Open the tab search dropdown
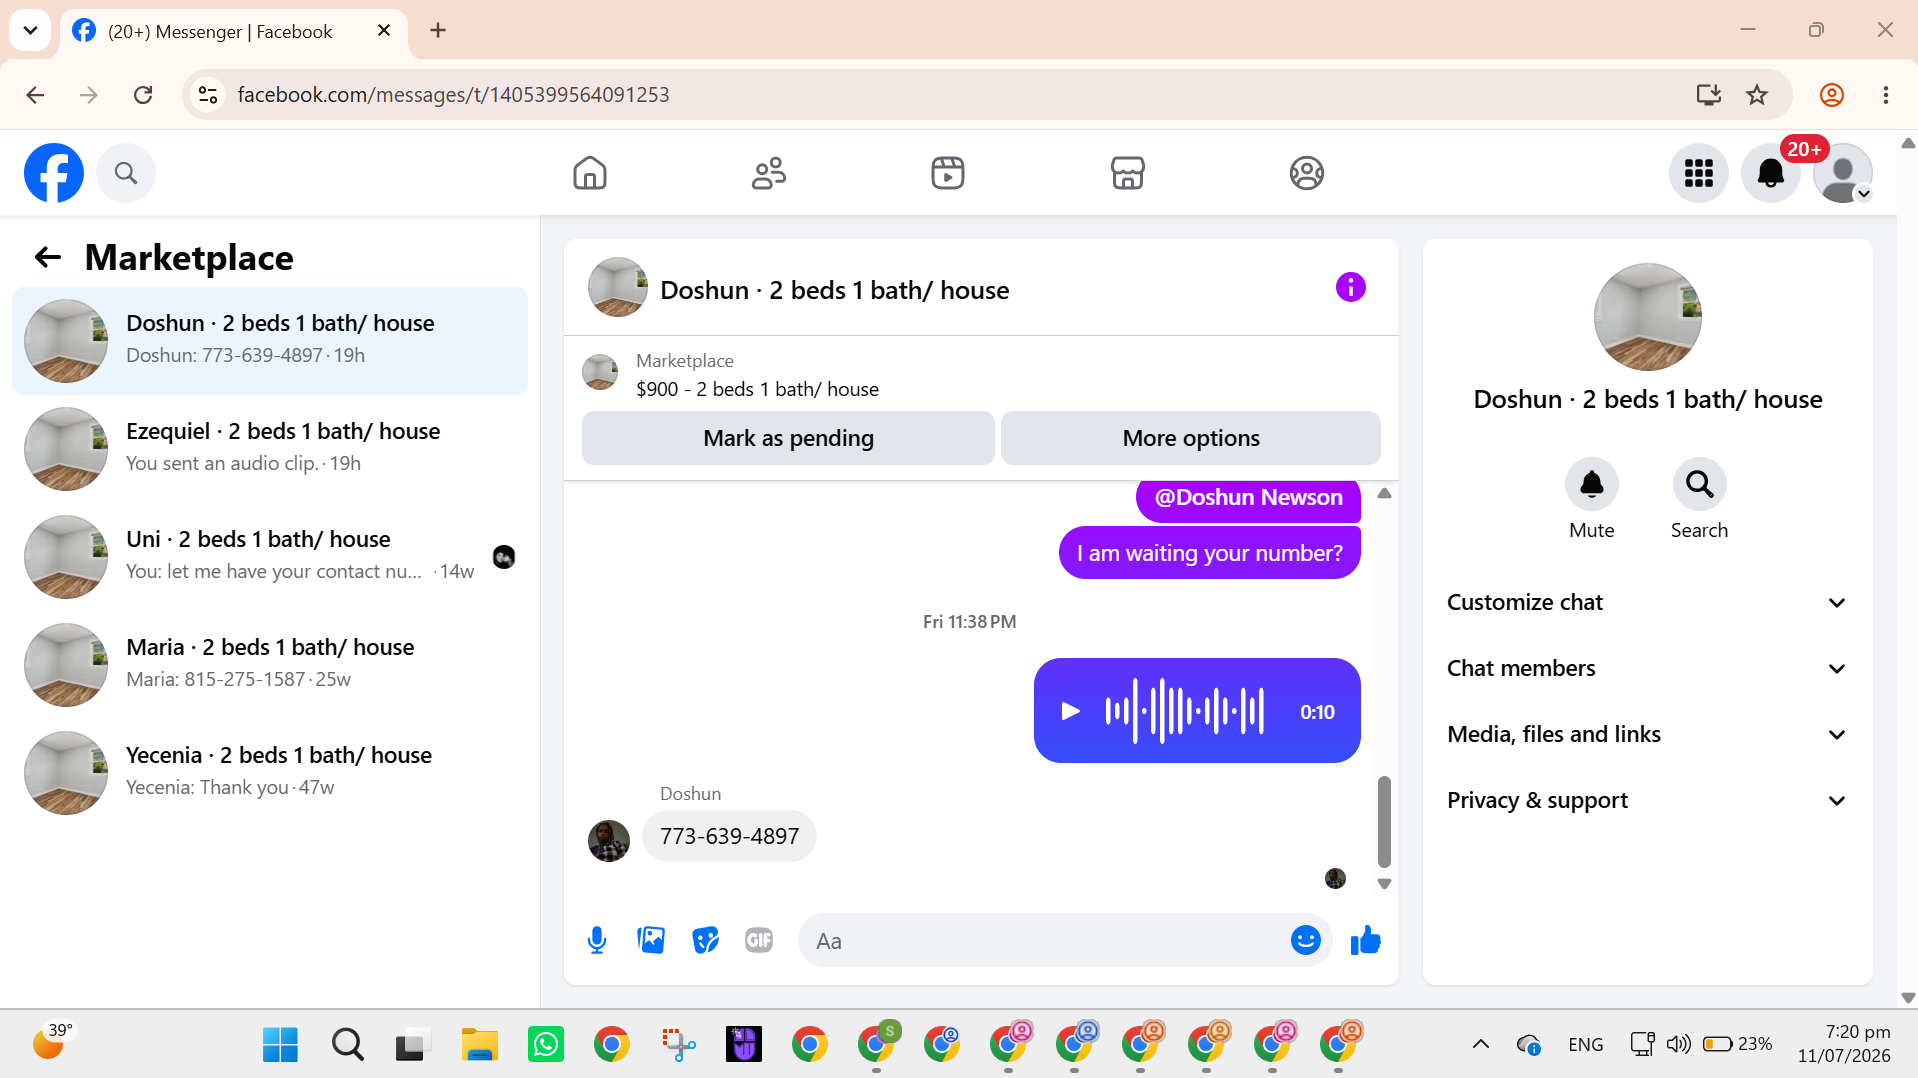The width and height of the screenshot is (1918, 1078). [x=30, y=30]
